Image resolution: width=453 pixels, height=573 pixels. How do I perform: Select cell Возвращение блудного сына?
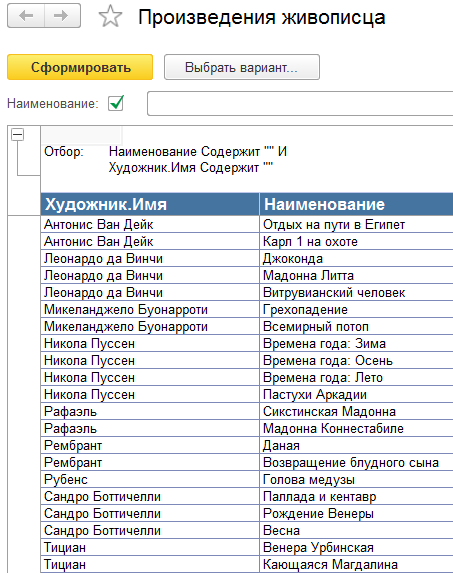pos(356,462)
